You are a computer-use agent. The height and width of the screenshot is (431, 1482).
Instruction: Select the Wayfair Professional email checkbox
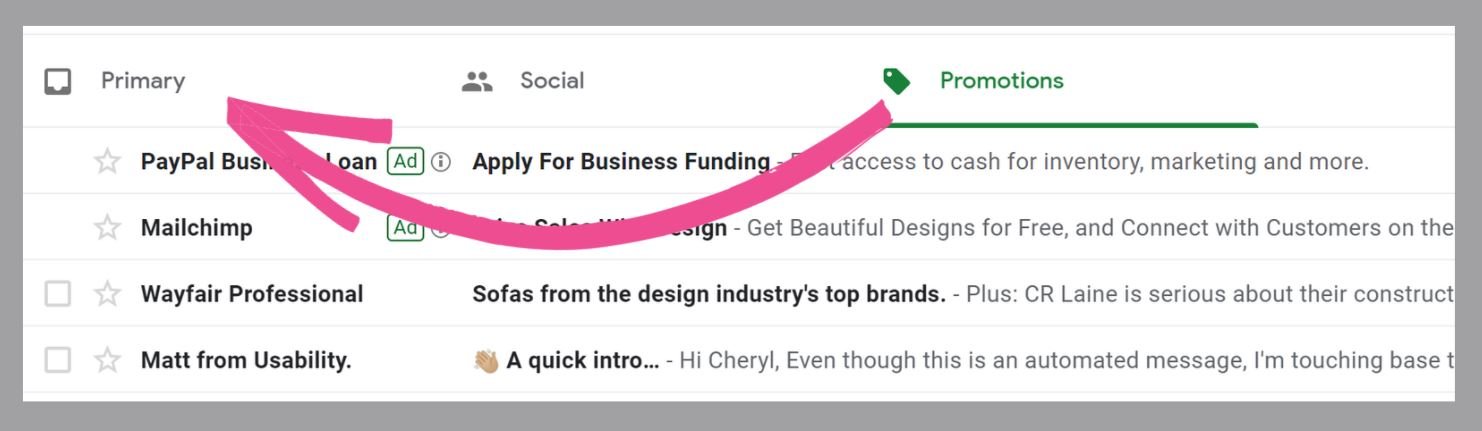[58, 294]
